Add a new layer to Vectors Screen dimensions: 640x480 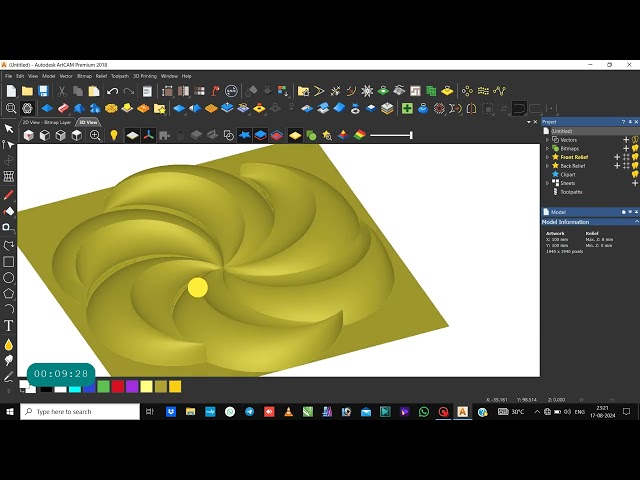click(x=626, y=140)
